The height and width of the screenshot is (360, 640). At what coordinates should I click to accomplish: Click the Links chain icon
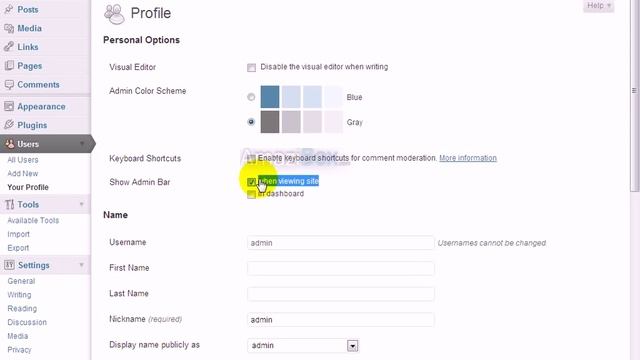click(x=9, y=47)
